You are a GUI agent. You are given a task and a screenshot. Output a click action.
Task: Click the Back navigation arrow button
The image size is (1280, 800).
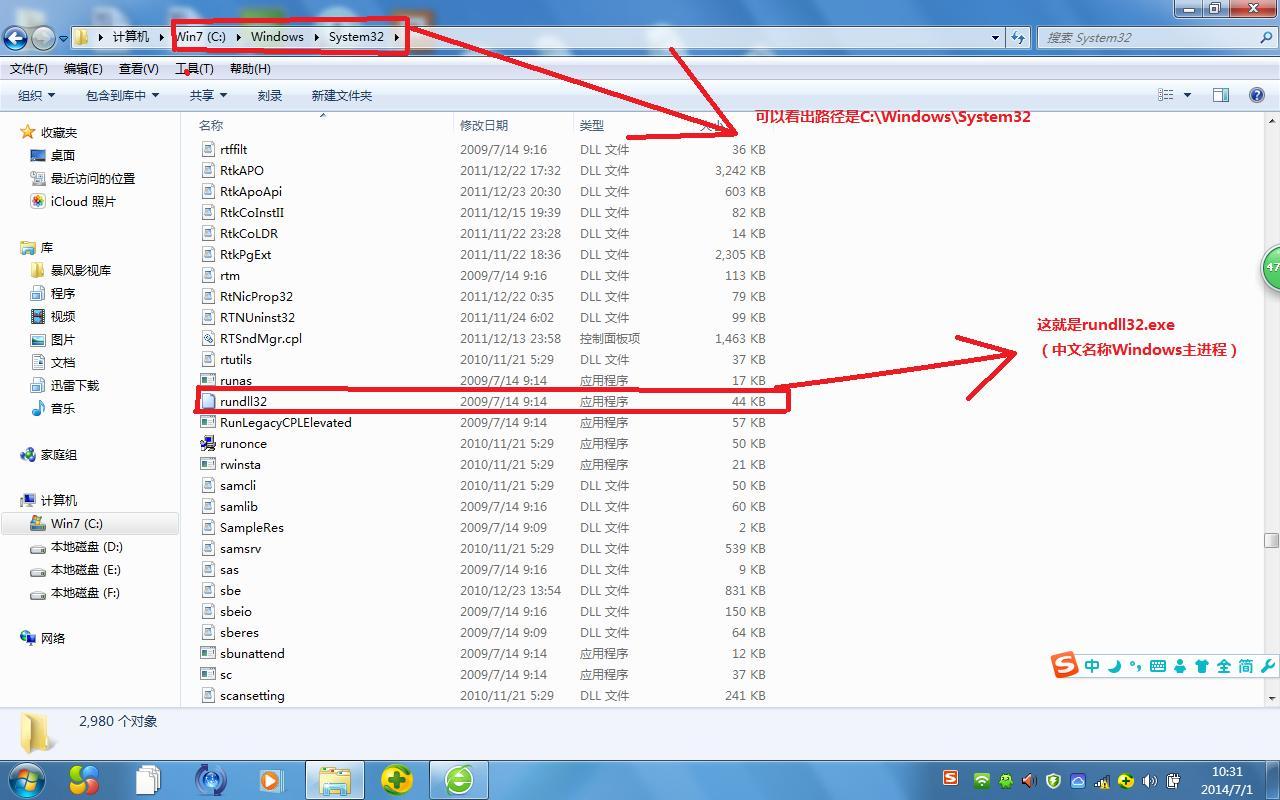(15, 38)
